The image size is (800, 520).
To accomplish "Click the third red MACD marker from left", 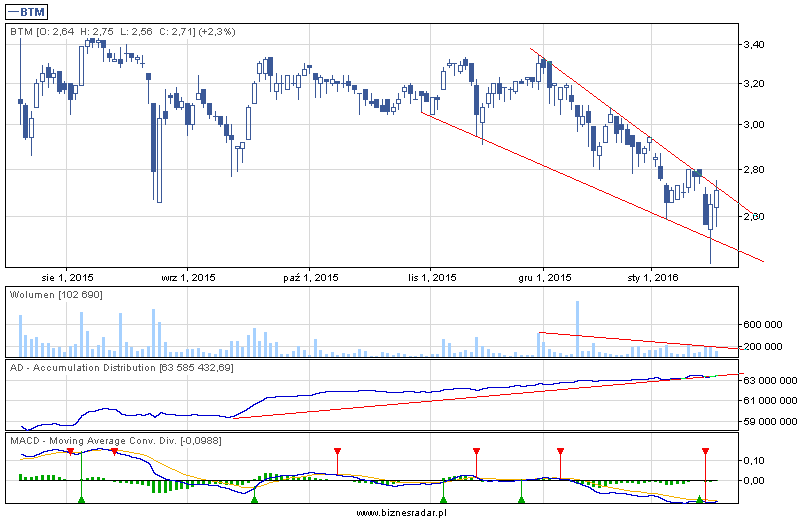I will 337,452.
